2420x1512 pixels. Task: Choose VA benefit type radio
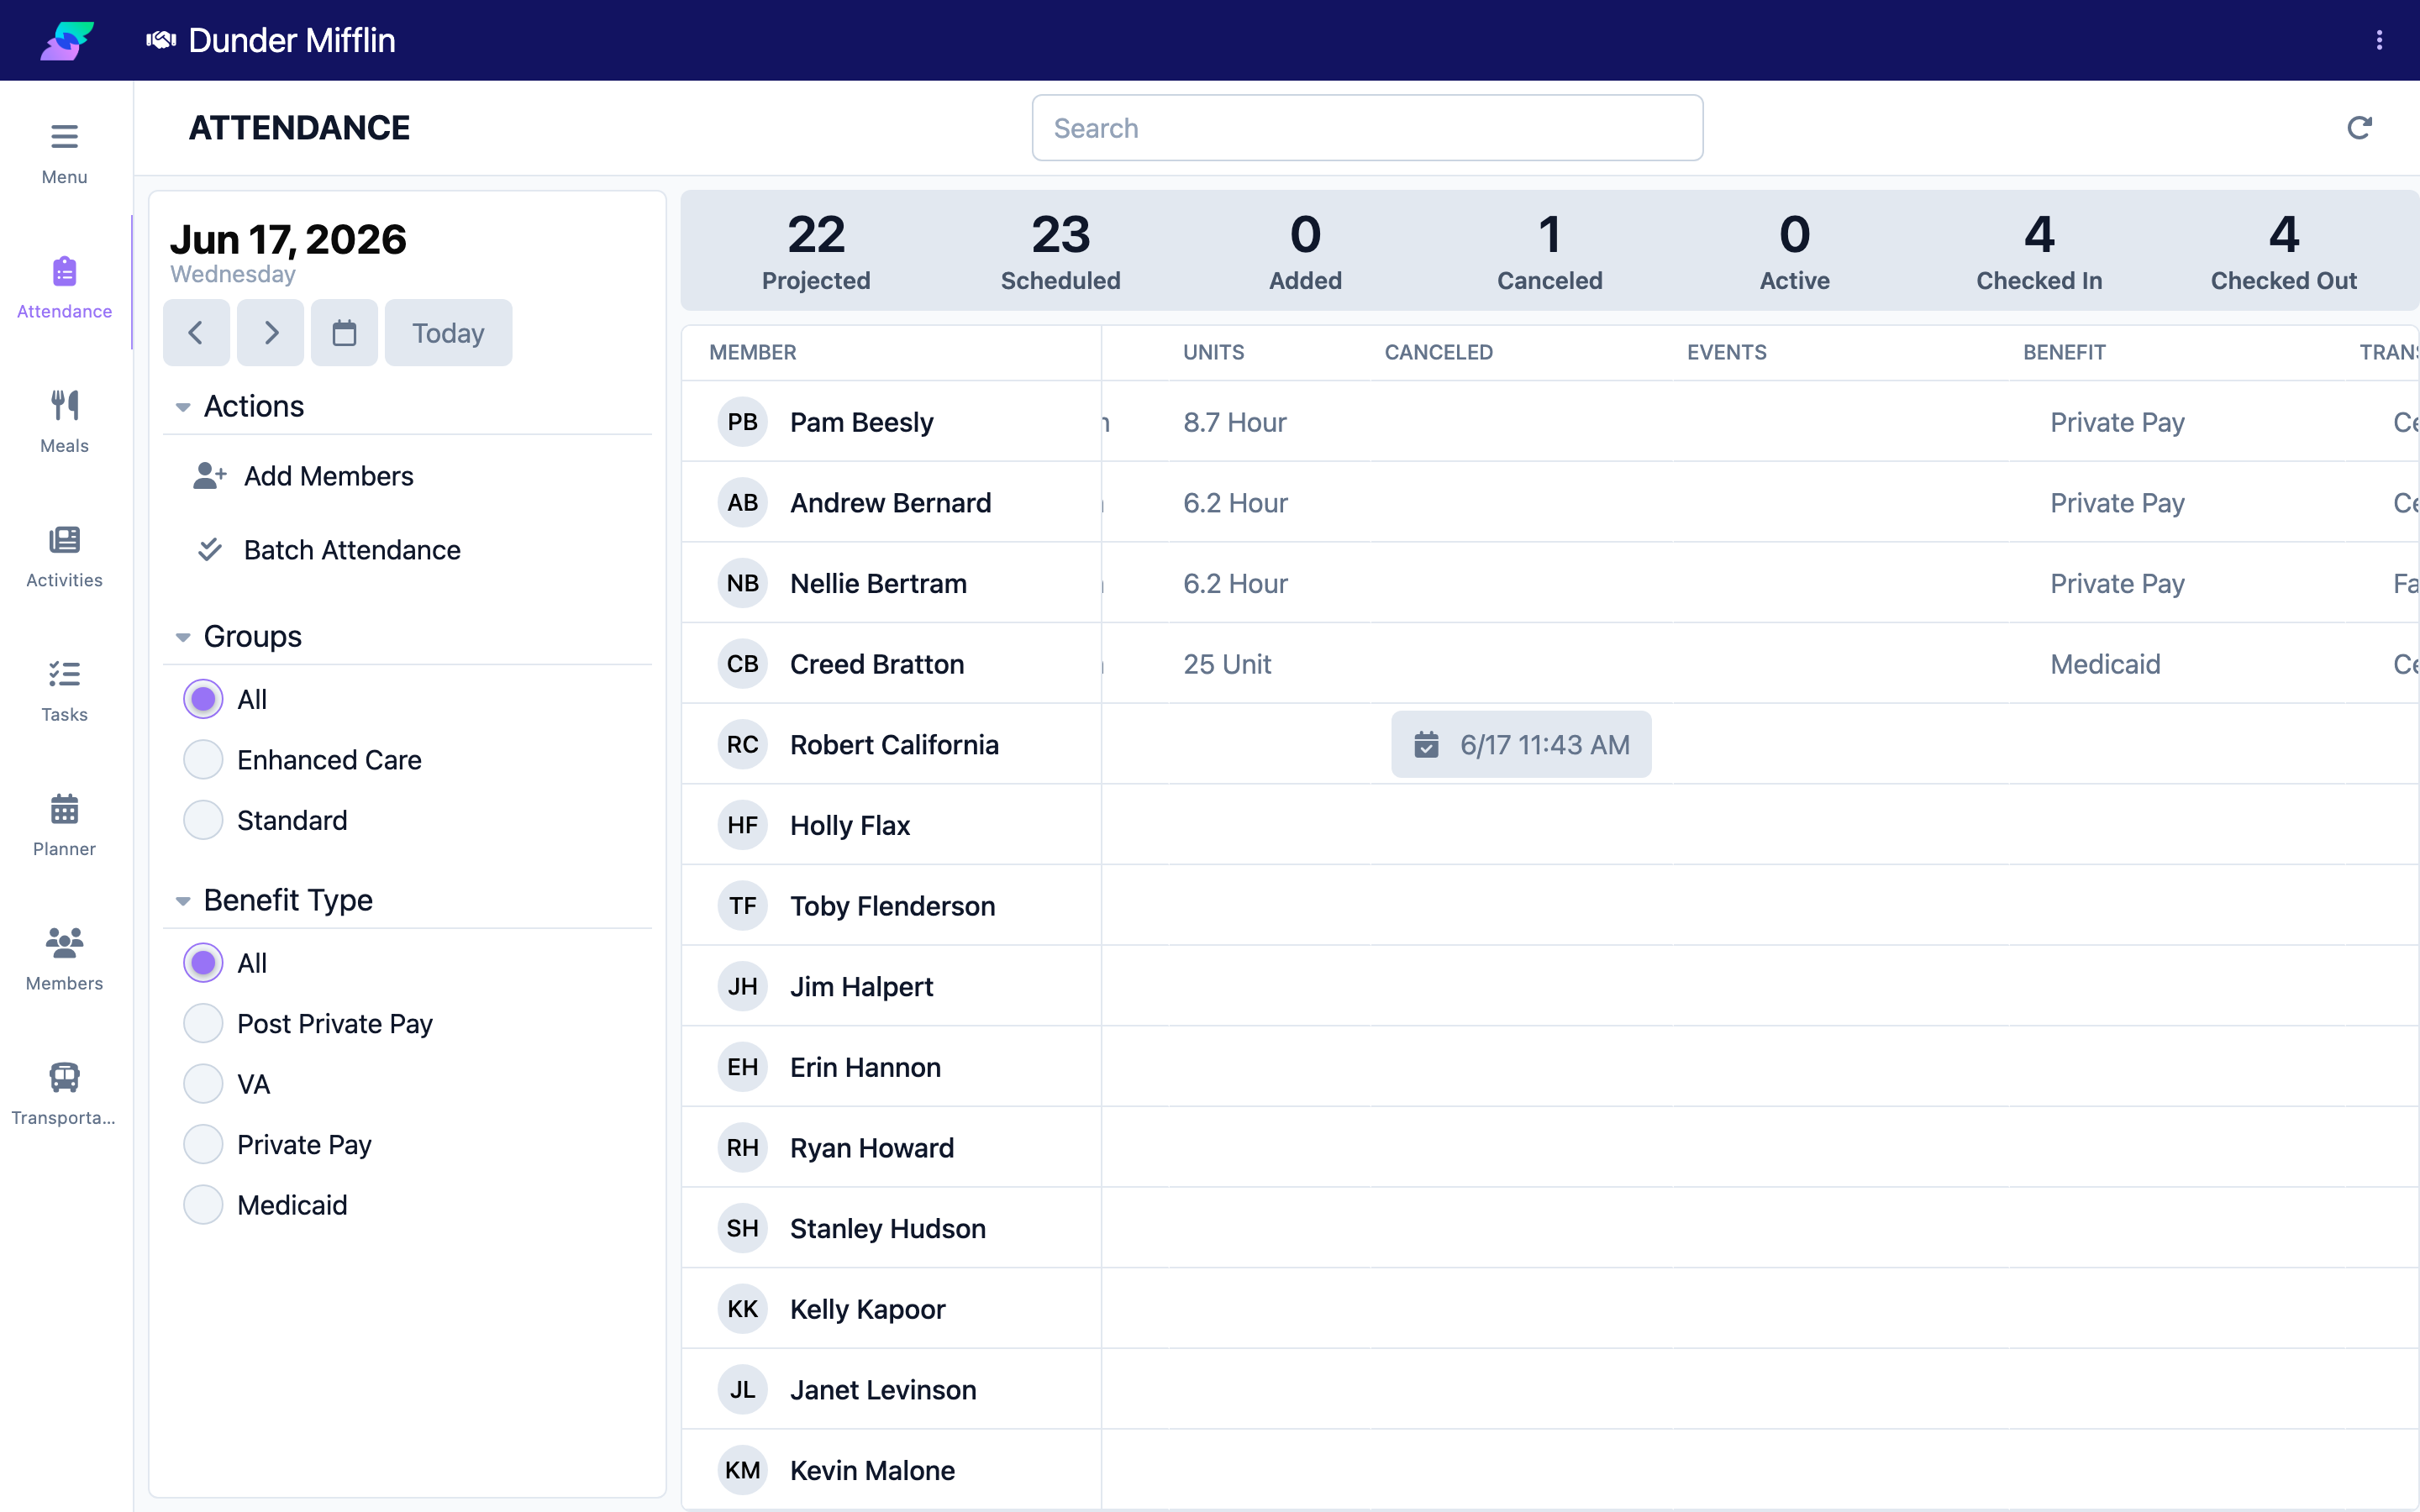203,1084
